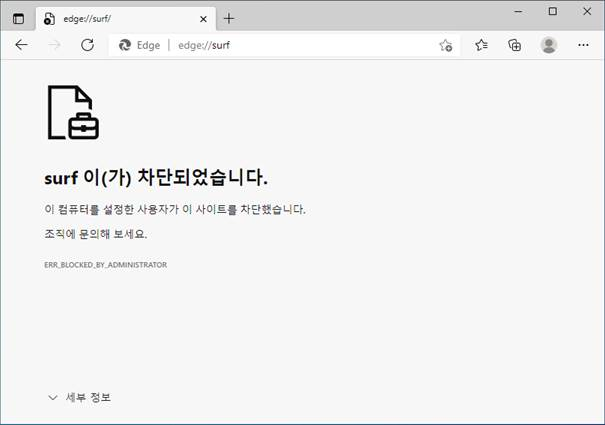Reload the current page
This screenshot has height=425, width=605.
tap(88, 45)
